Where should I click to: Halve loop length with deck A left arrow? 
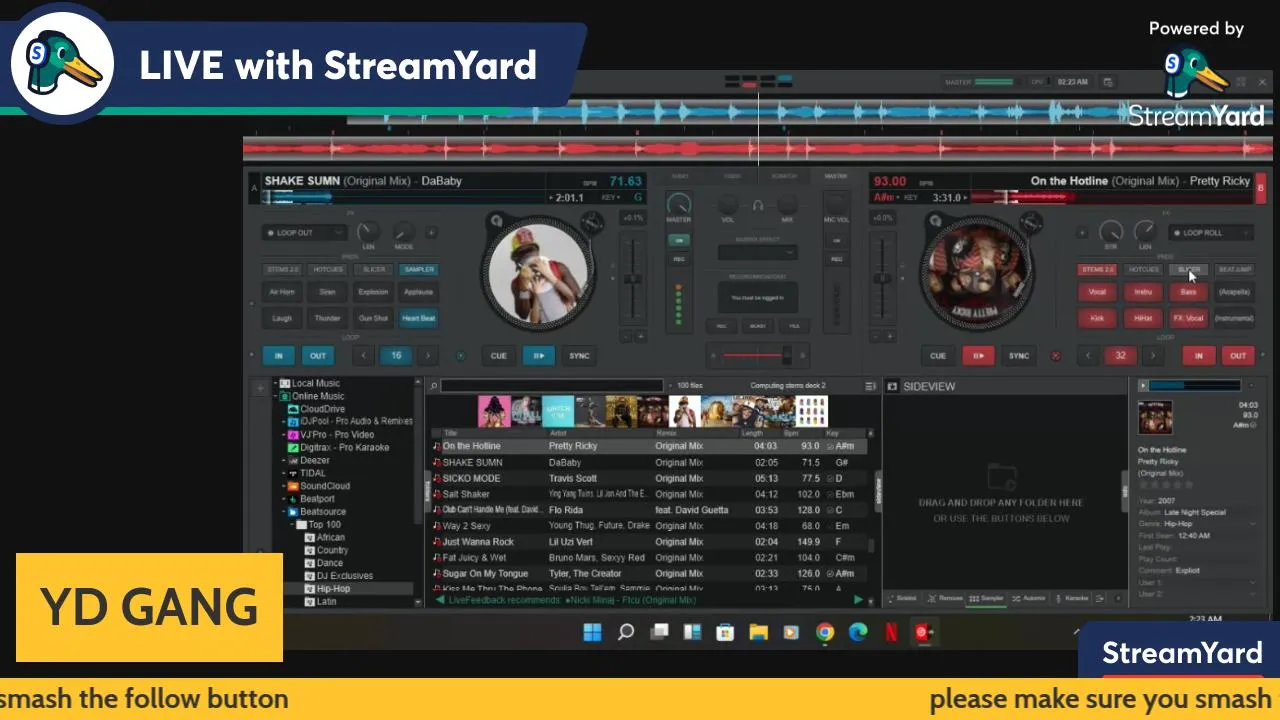364,355
